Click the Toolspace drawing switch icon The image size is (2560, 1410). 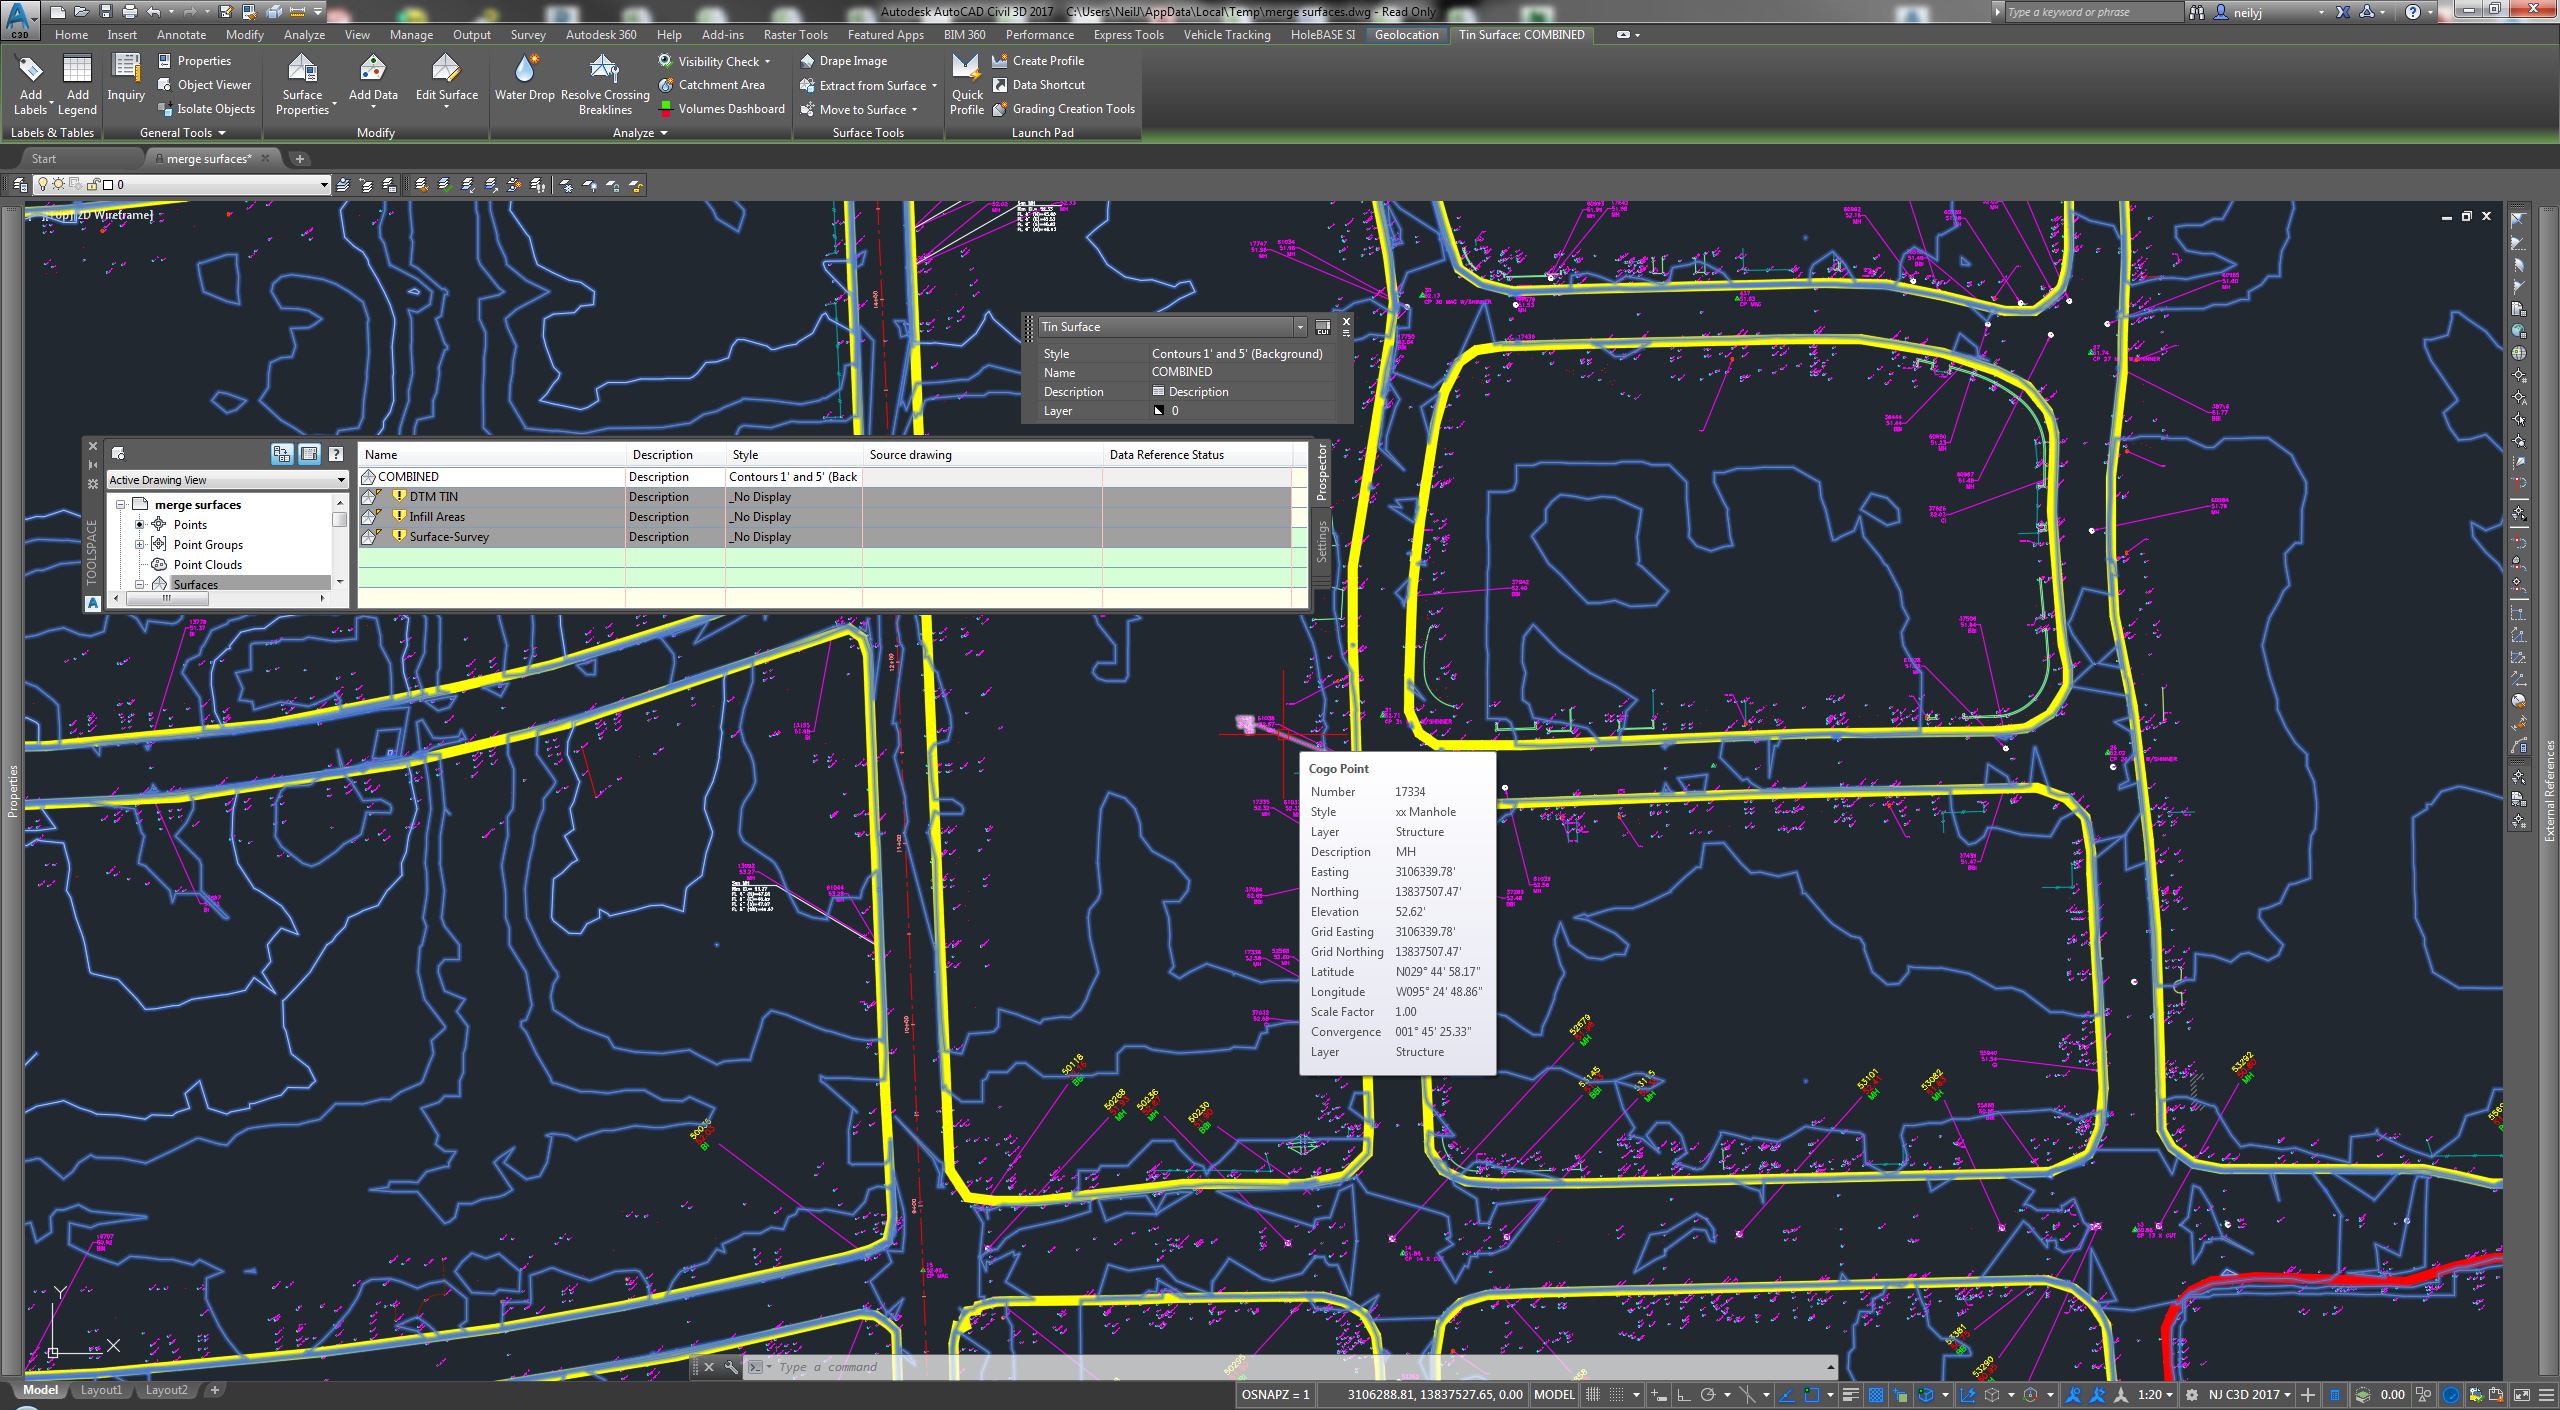tap(118, 454)
